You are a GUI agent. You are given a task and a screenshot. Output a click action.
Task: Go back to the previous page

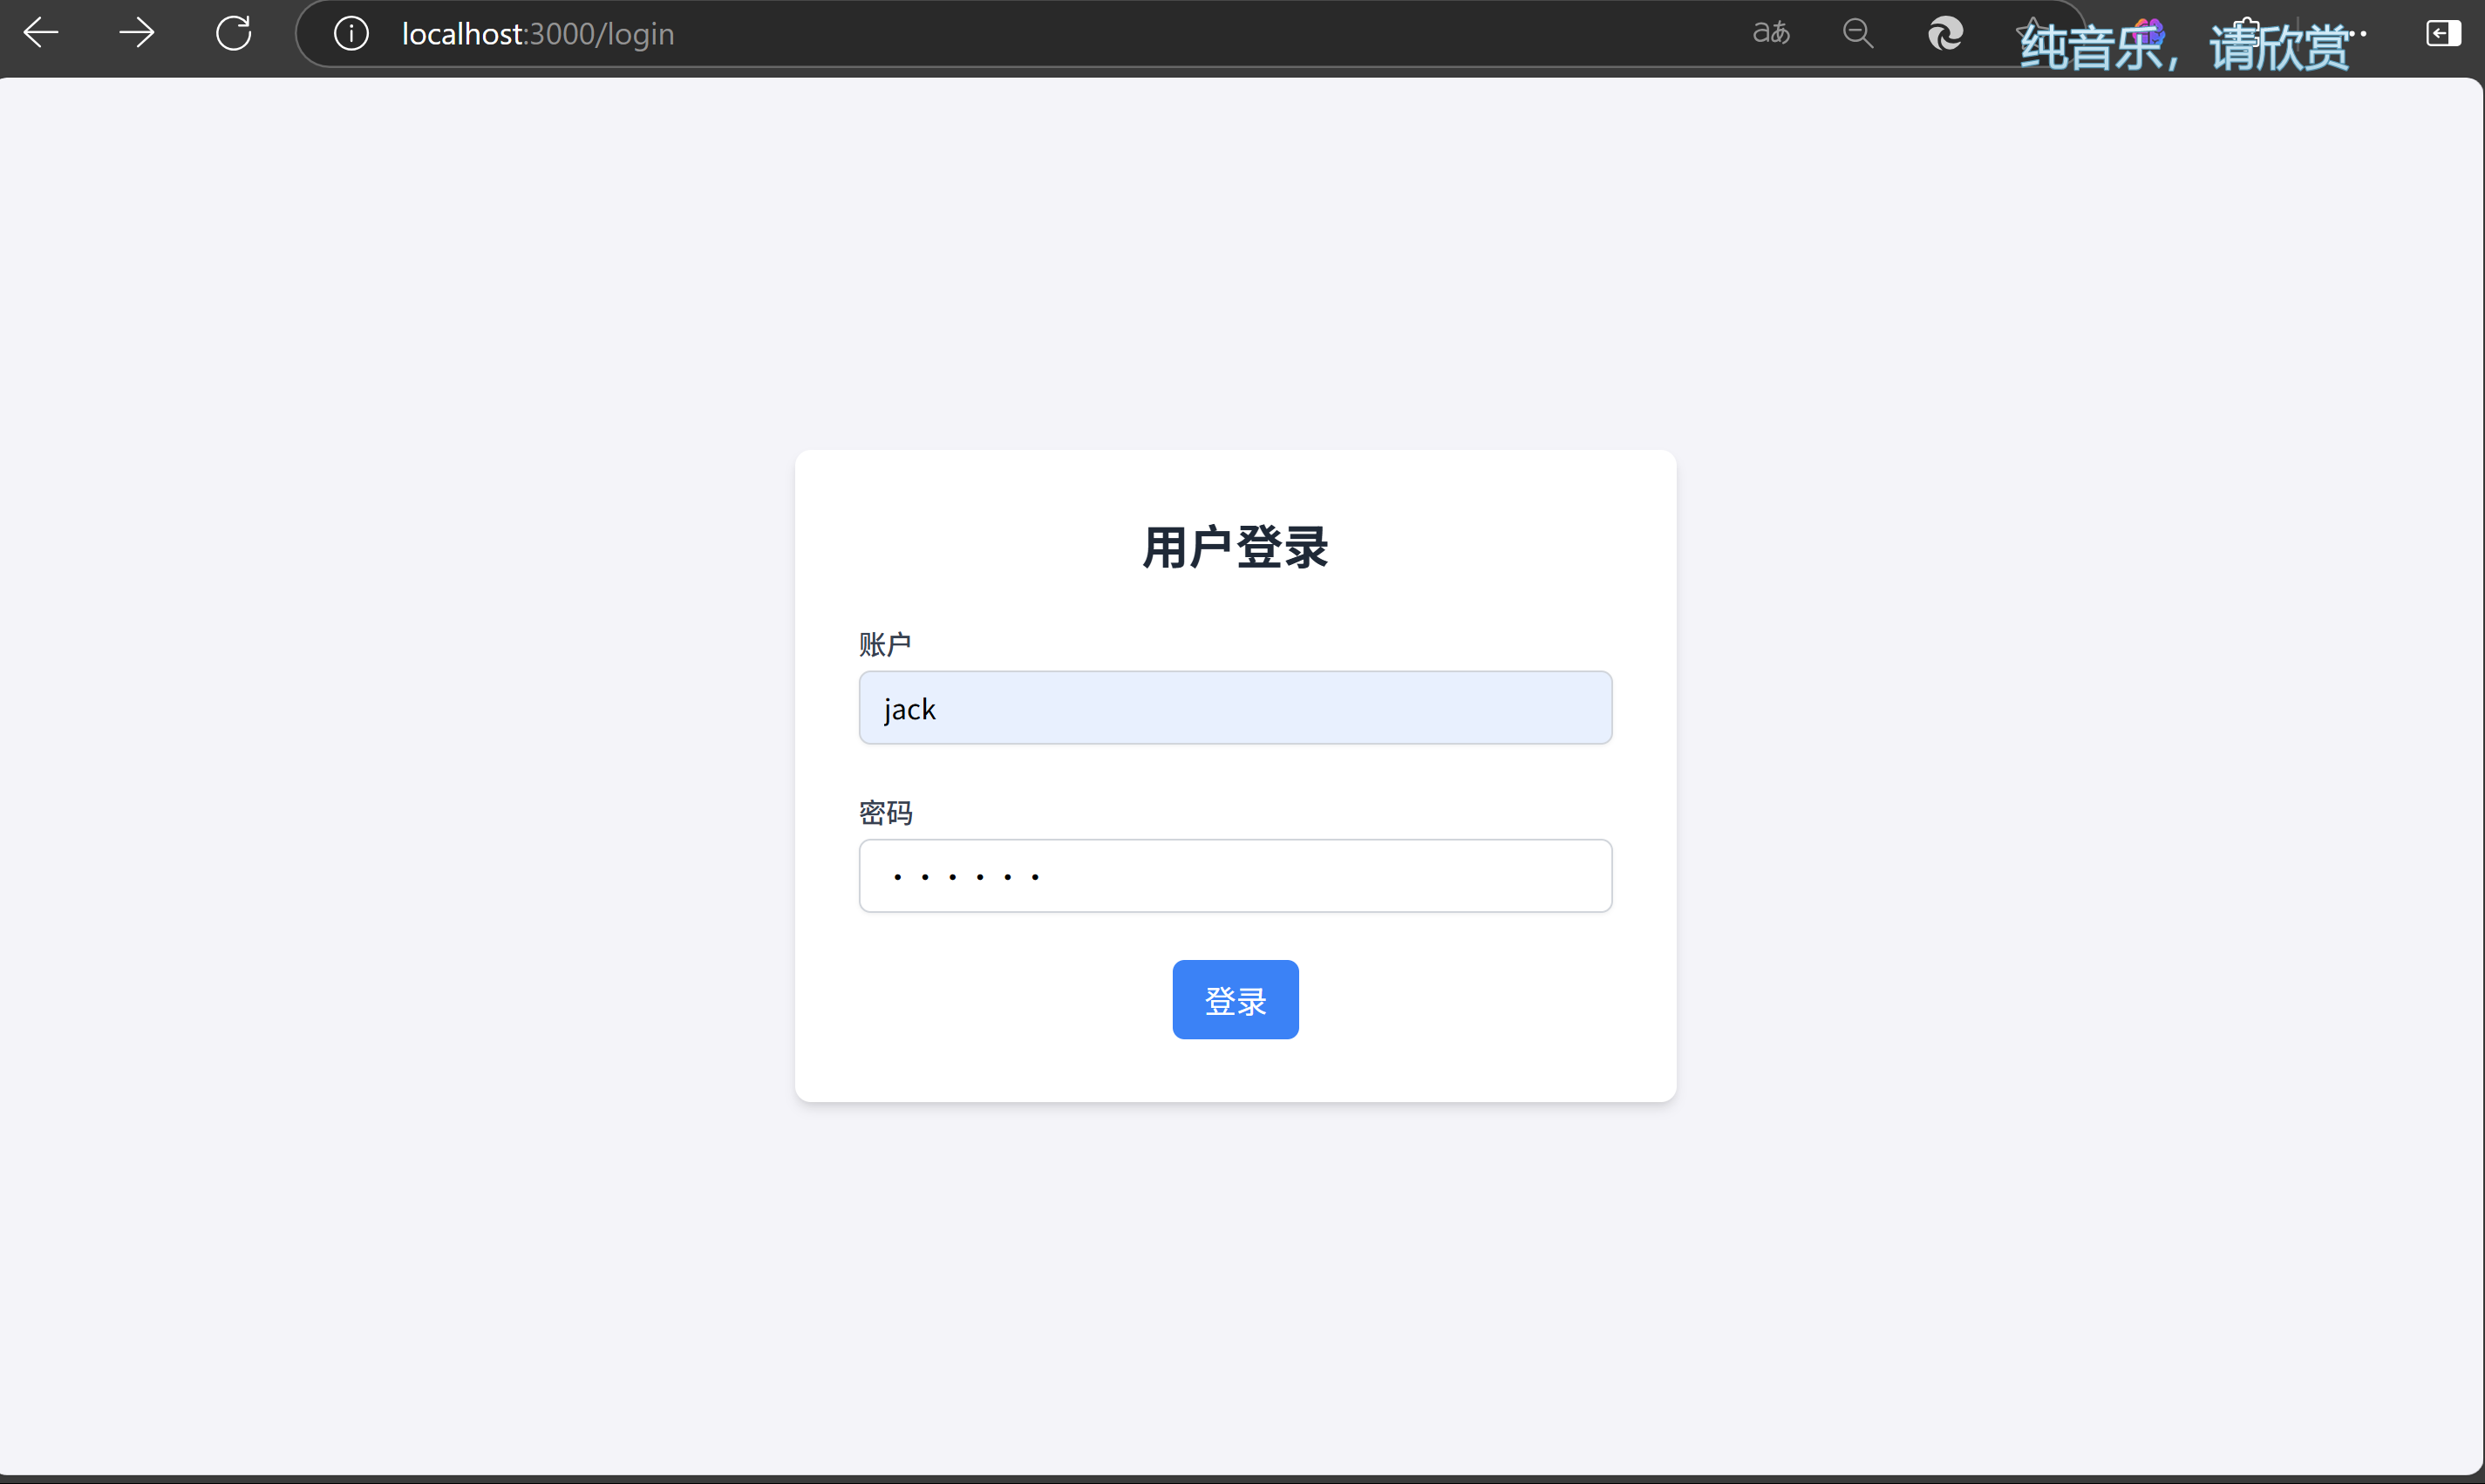pyautogui.click(x=41, y=33)
